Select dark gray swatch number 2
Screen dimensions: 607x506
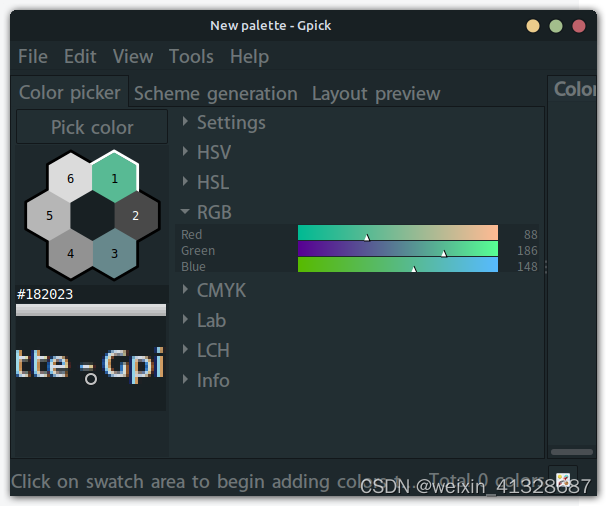point(136,215)
